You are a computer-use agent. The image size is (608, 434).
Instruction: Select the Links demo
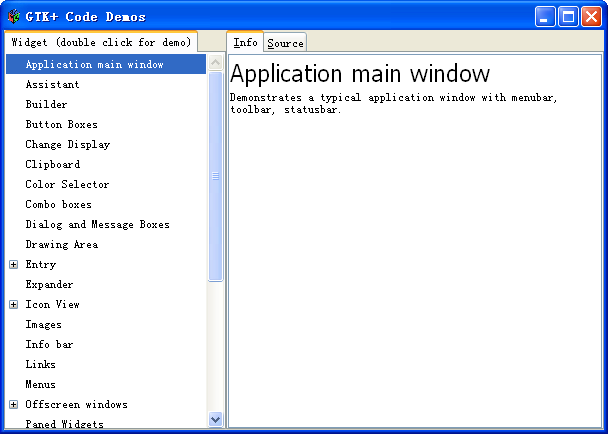tap(106, 365)
